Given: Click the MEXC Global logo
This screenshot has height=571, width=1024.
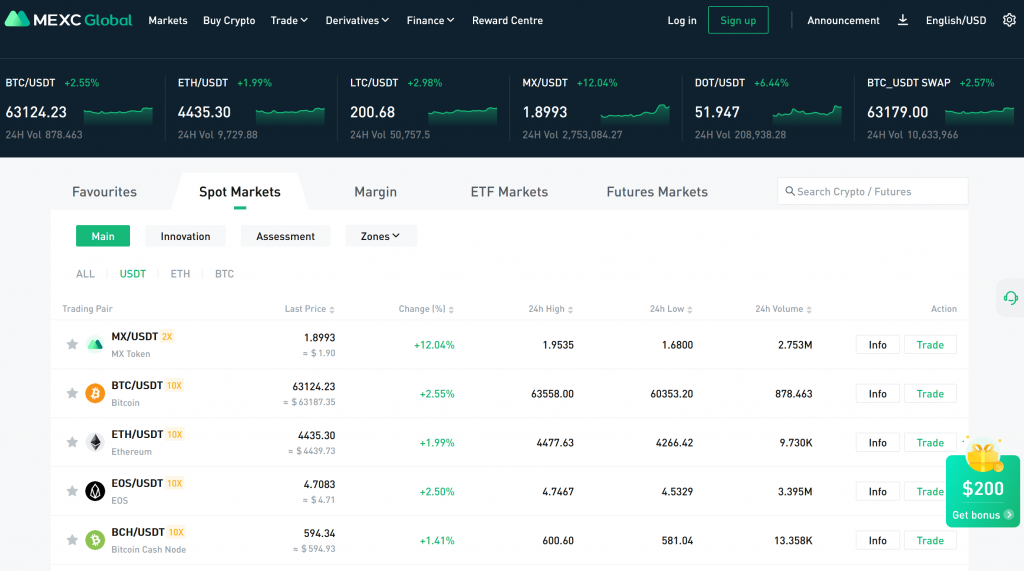Looking at the screenshot, I should point(68,20).
